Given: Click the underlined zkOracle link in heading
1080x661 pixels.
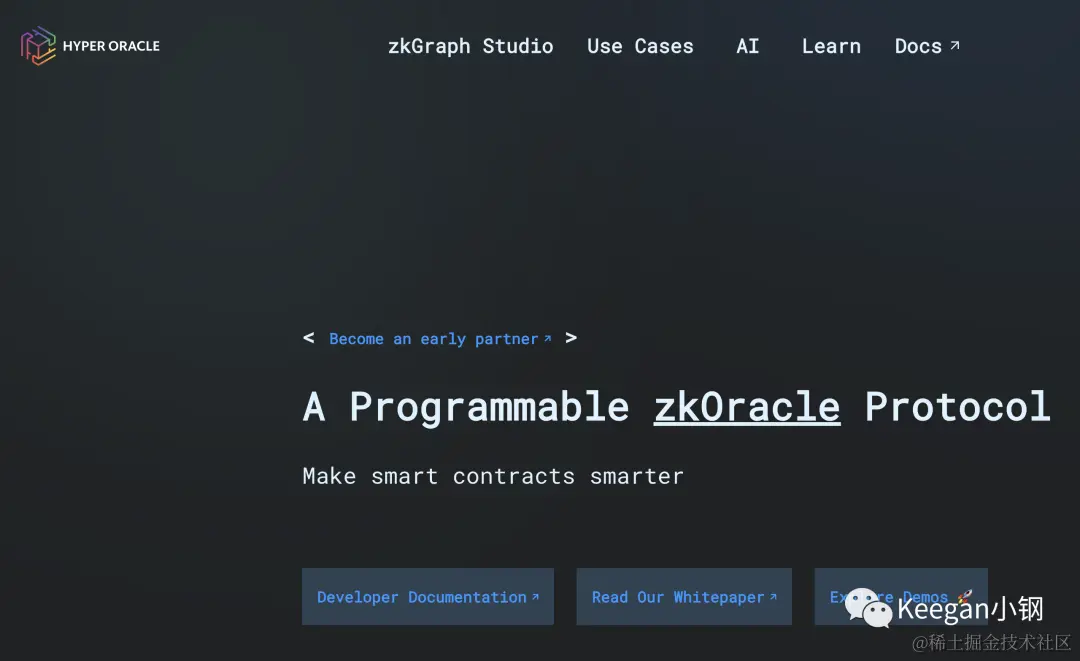Looking at the screenshot, I should 747,407.
